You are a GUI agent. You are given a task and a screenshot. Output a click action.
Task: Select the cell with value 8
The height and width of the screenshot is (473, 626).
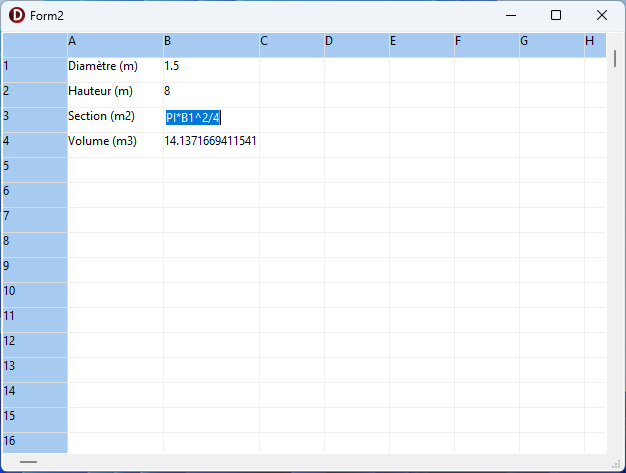[210, 91]
